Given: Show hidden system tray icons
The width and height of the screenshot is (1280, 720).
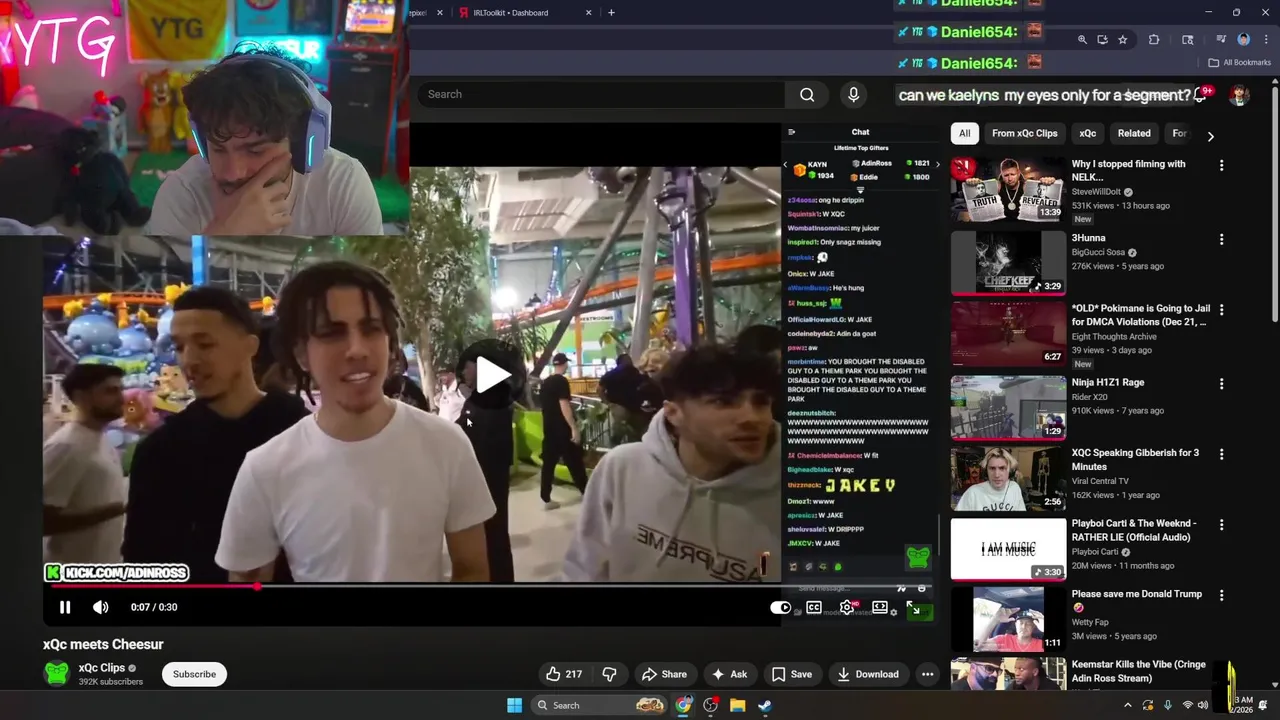Looking at the screenshot, I should pos(1128,705).
